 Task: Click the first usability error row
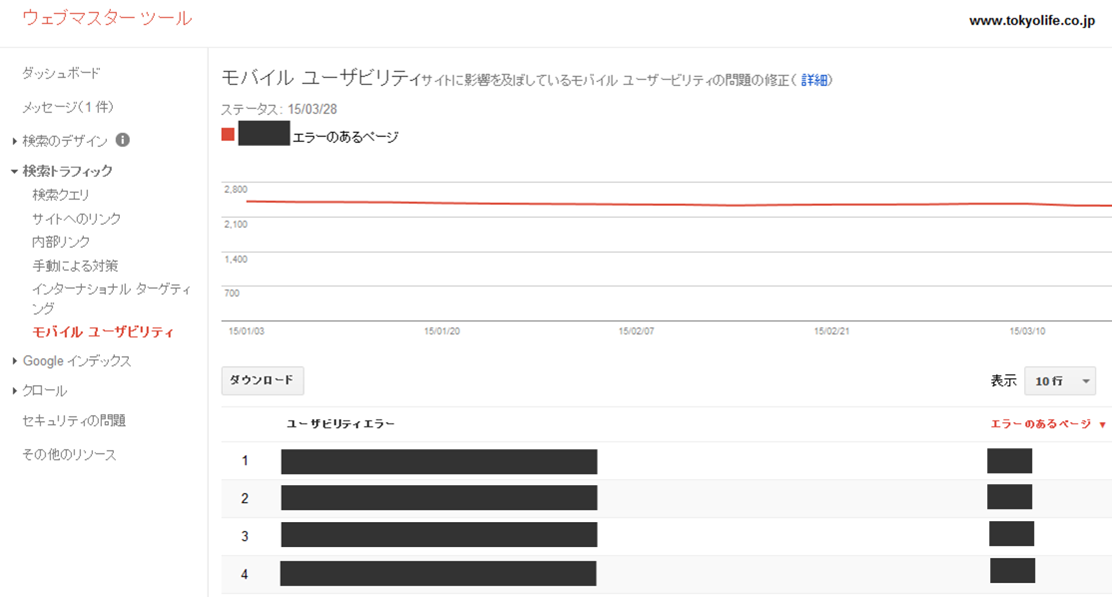[x=667, y=461]
